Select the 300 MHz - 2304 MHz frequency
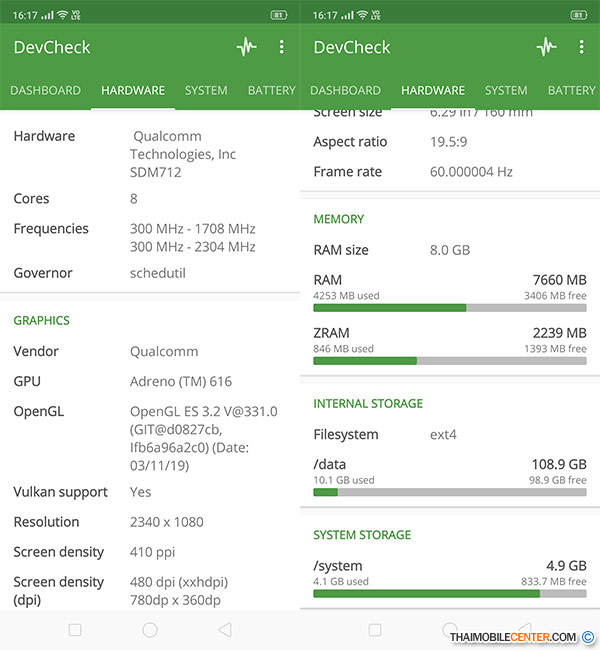600x650 pixels. coord(193,247)
